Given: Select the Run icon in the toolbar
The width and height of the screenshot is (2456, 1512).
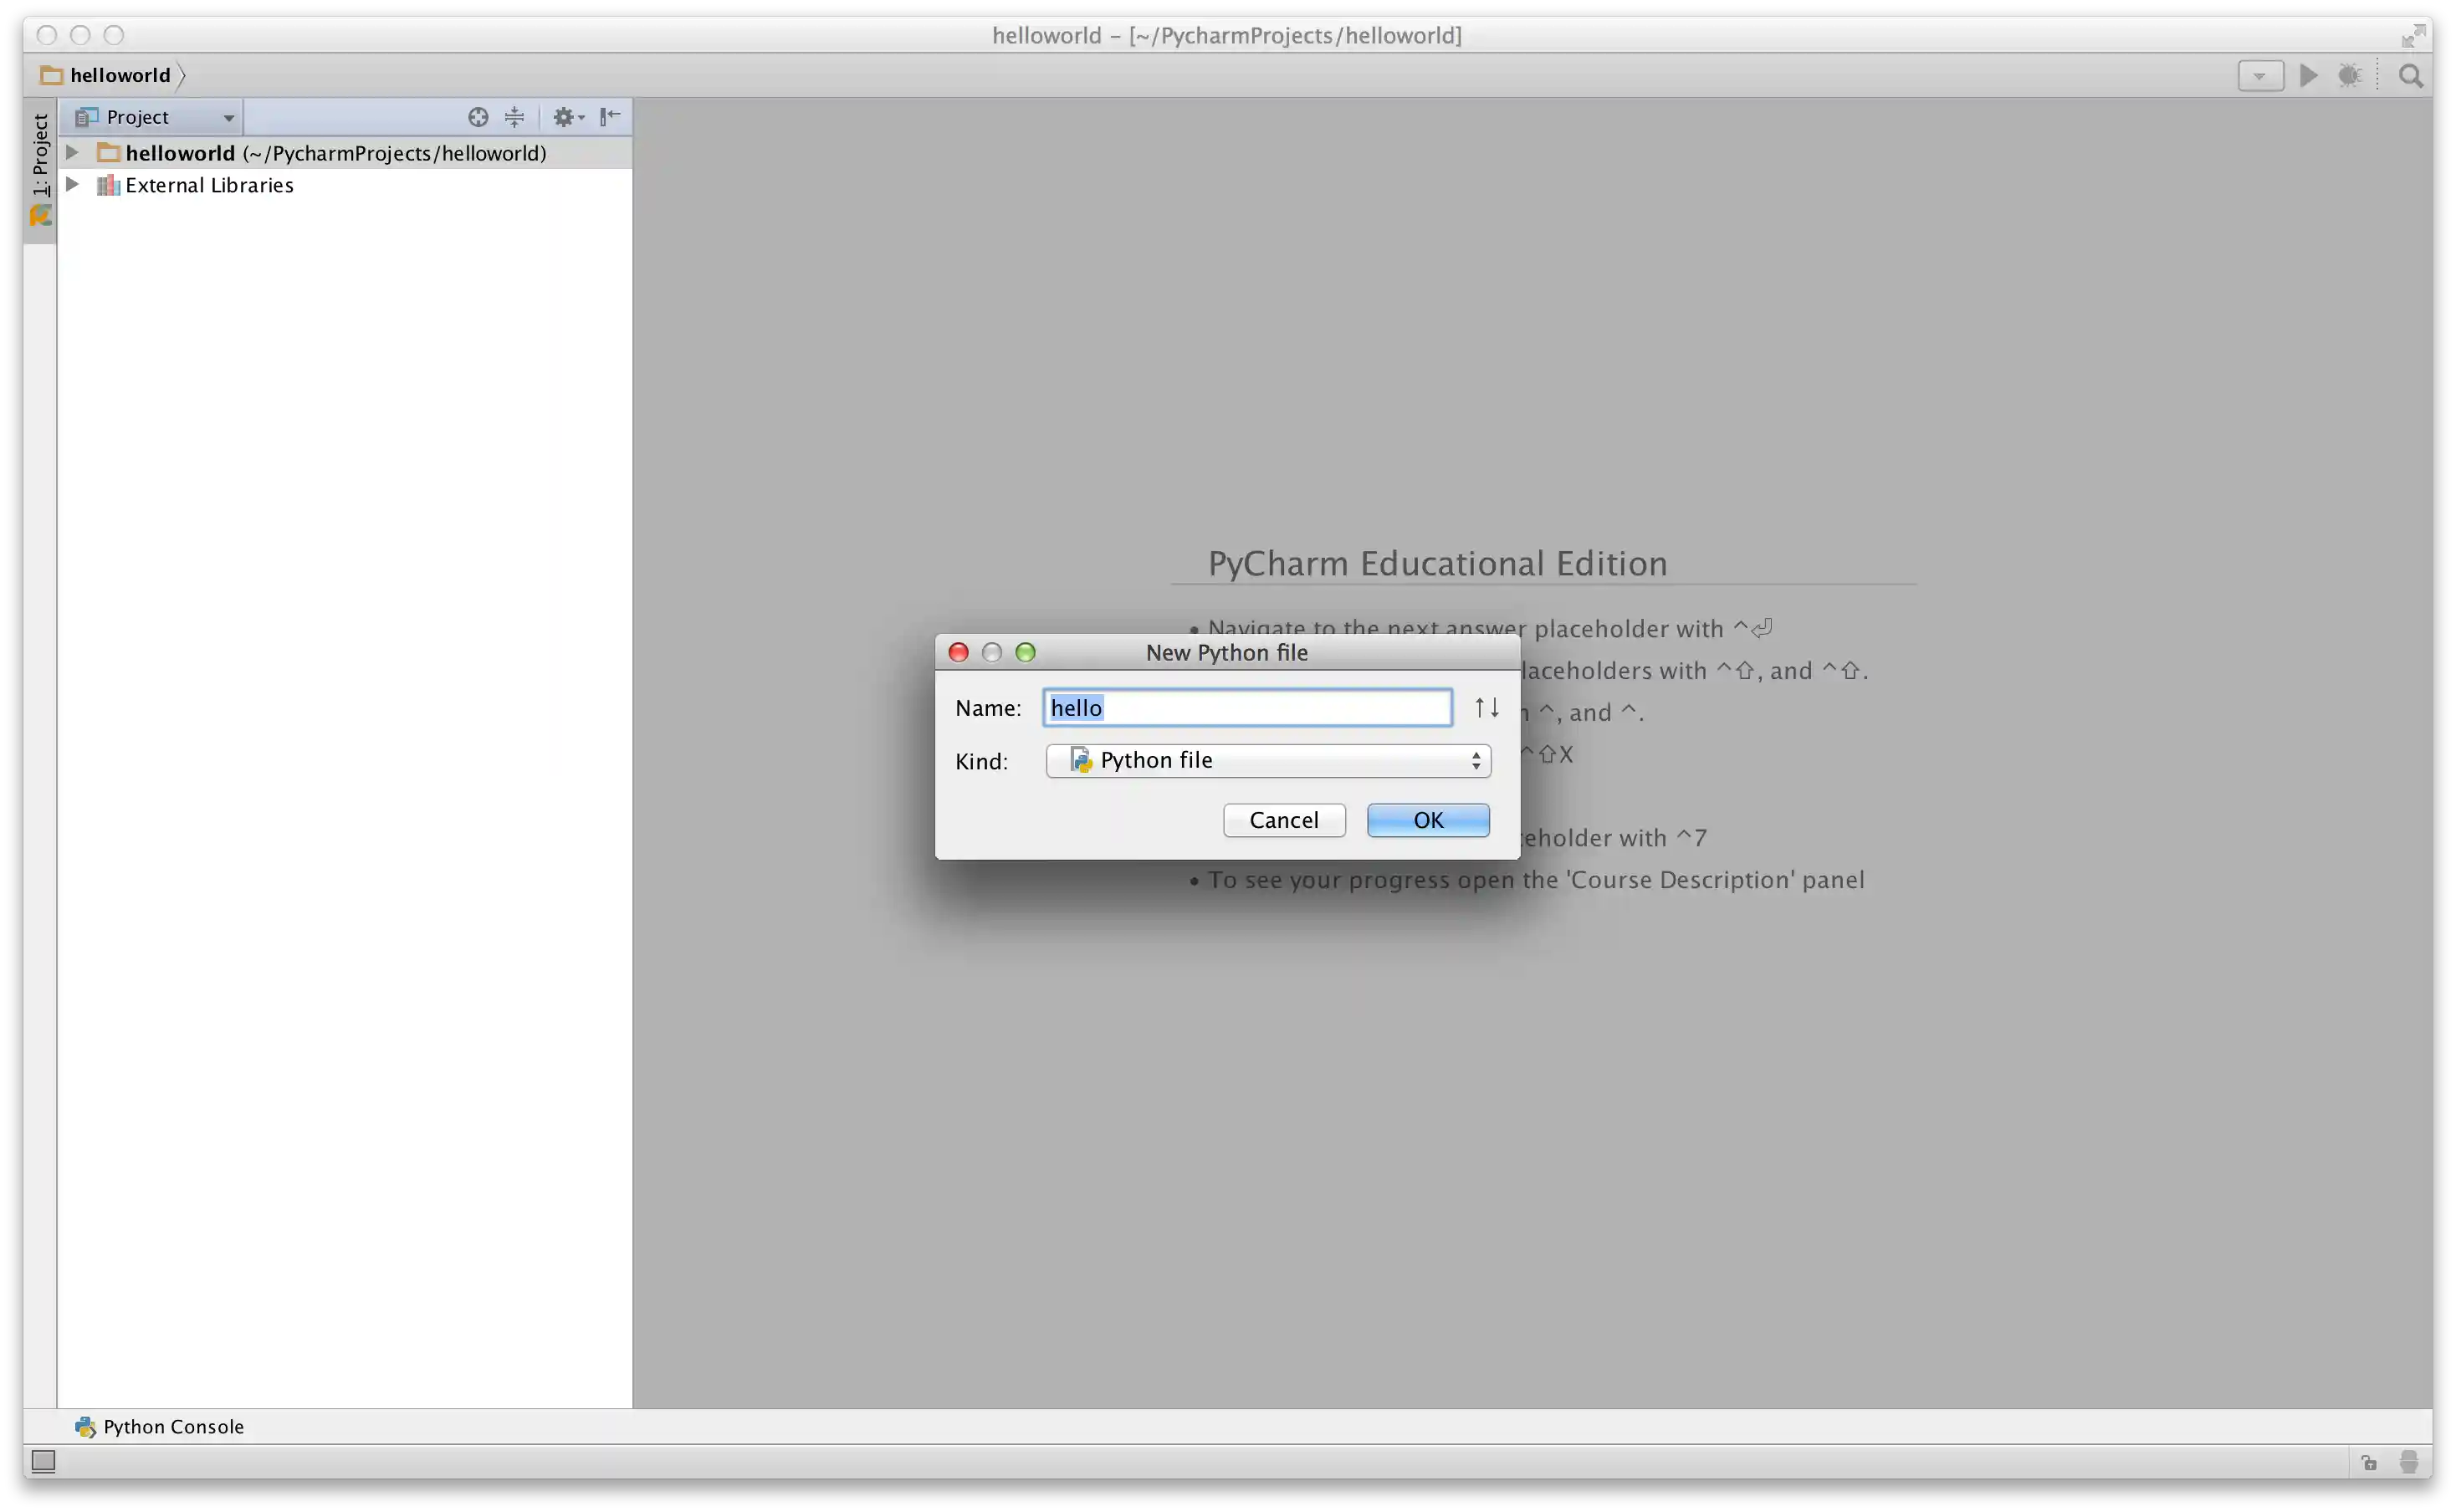Looking at the screenshot, I should pos(2307,75).
